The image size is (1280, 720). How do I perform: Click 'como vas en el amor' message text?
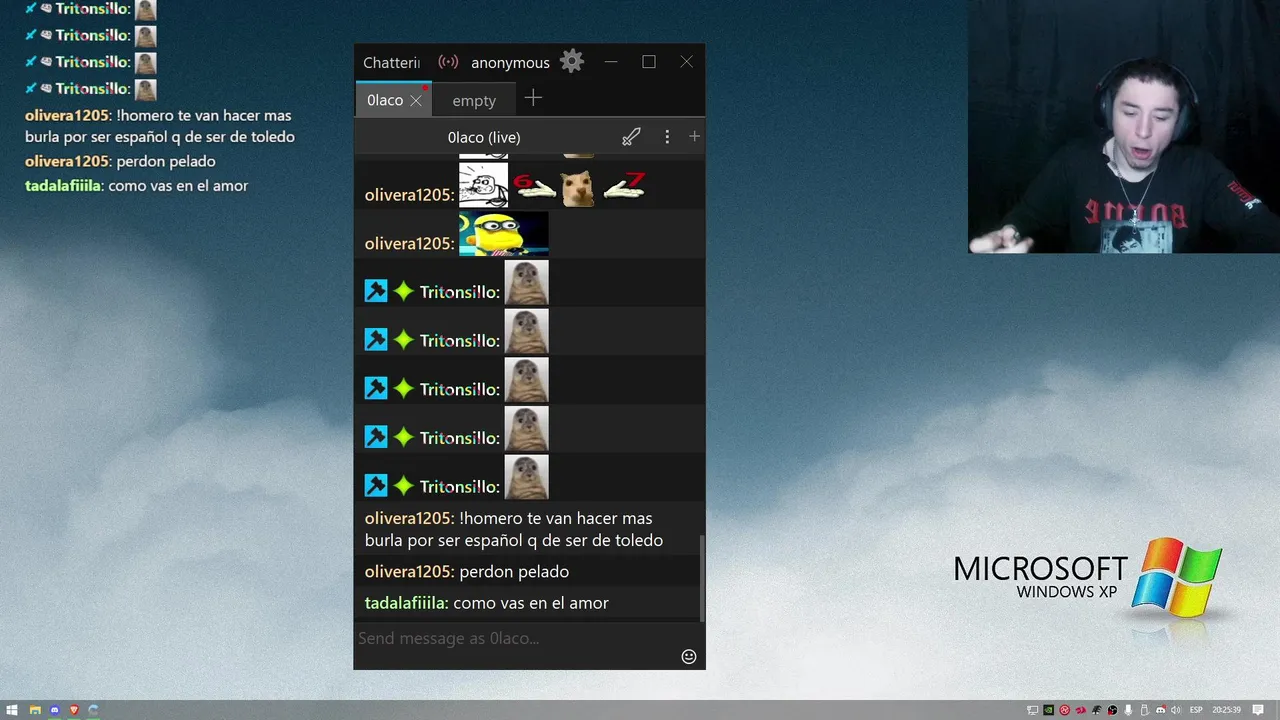(x=531, y=603)
